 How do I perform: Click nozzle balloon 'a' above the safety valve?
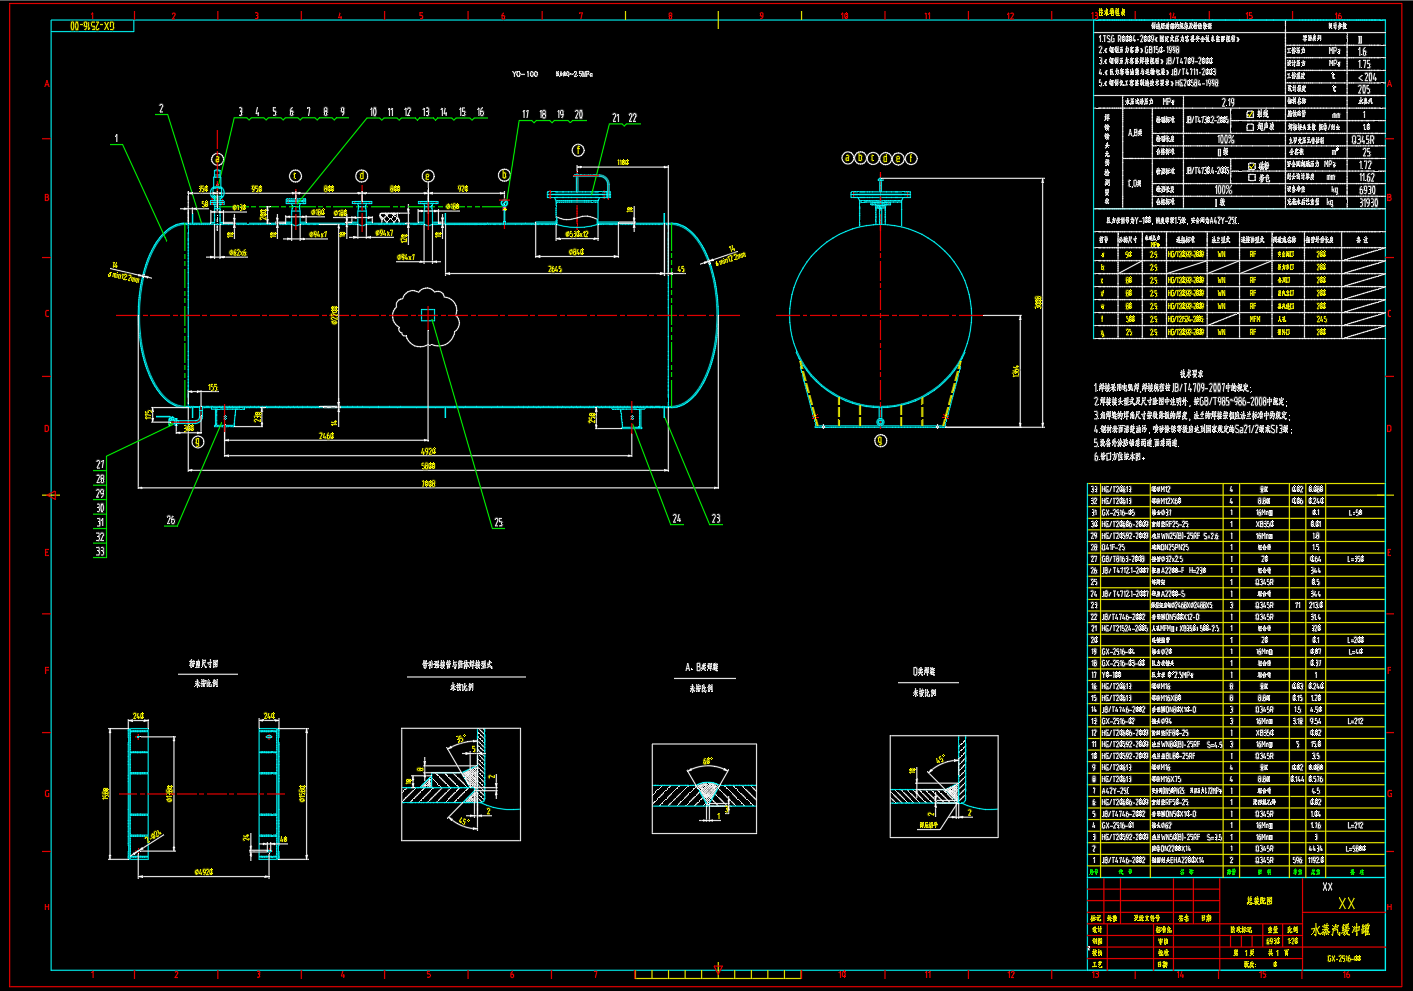pyautogui.click(x=217, y=159)
